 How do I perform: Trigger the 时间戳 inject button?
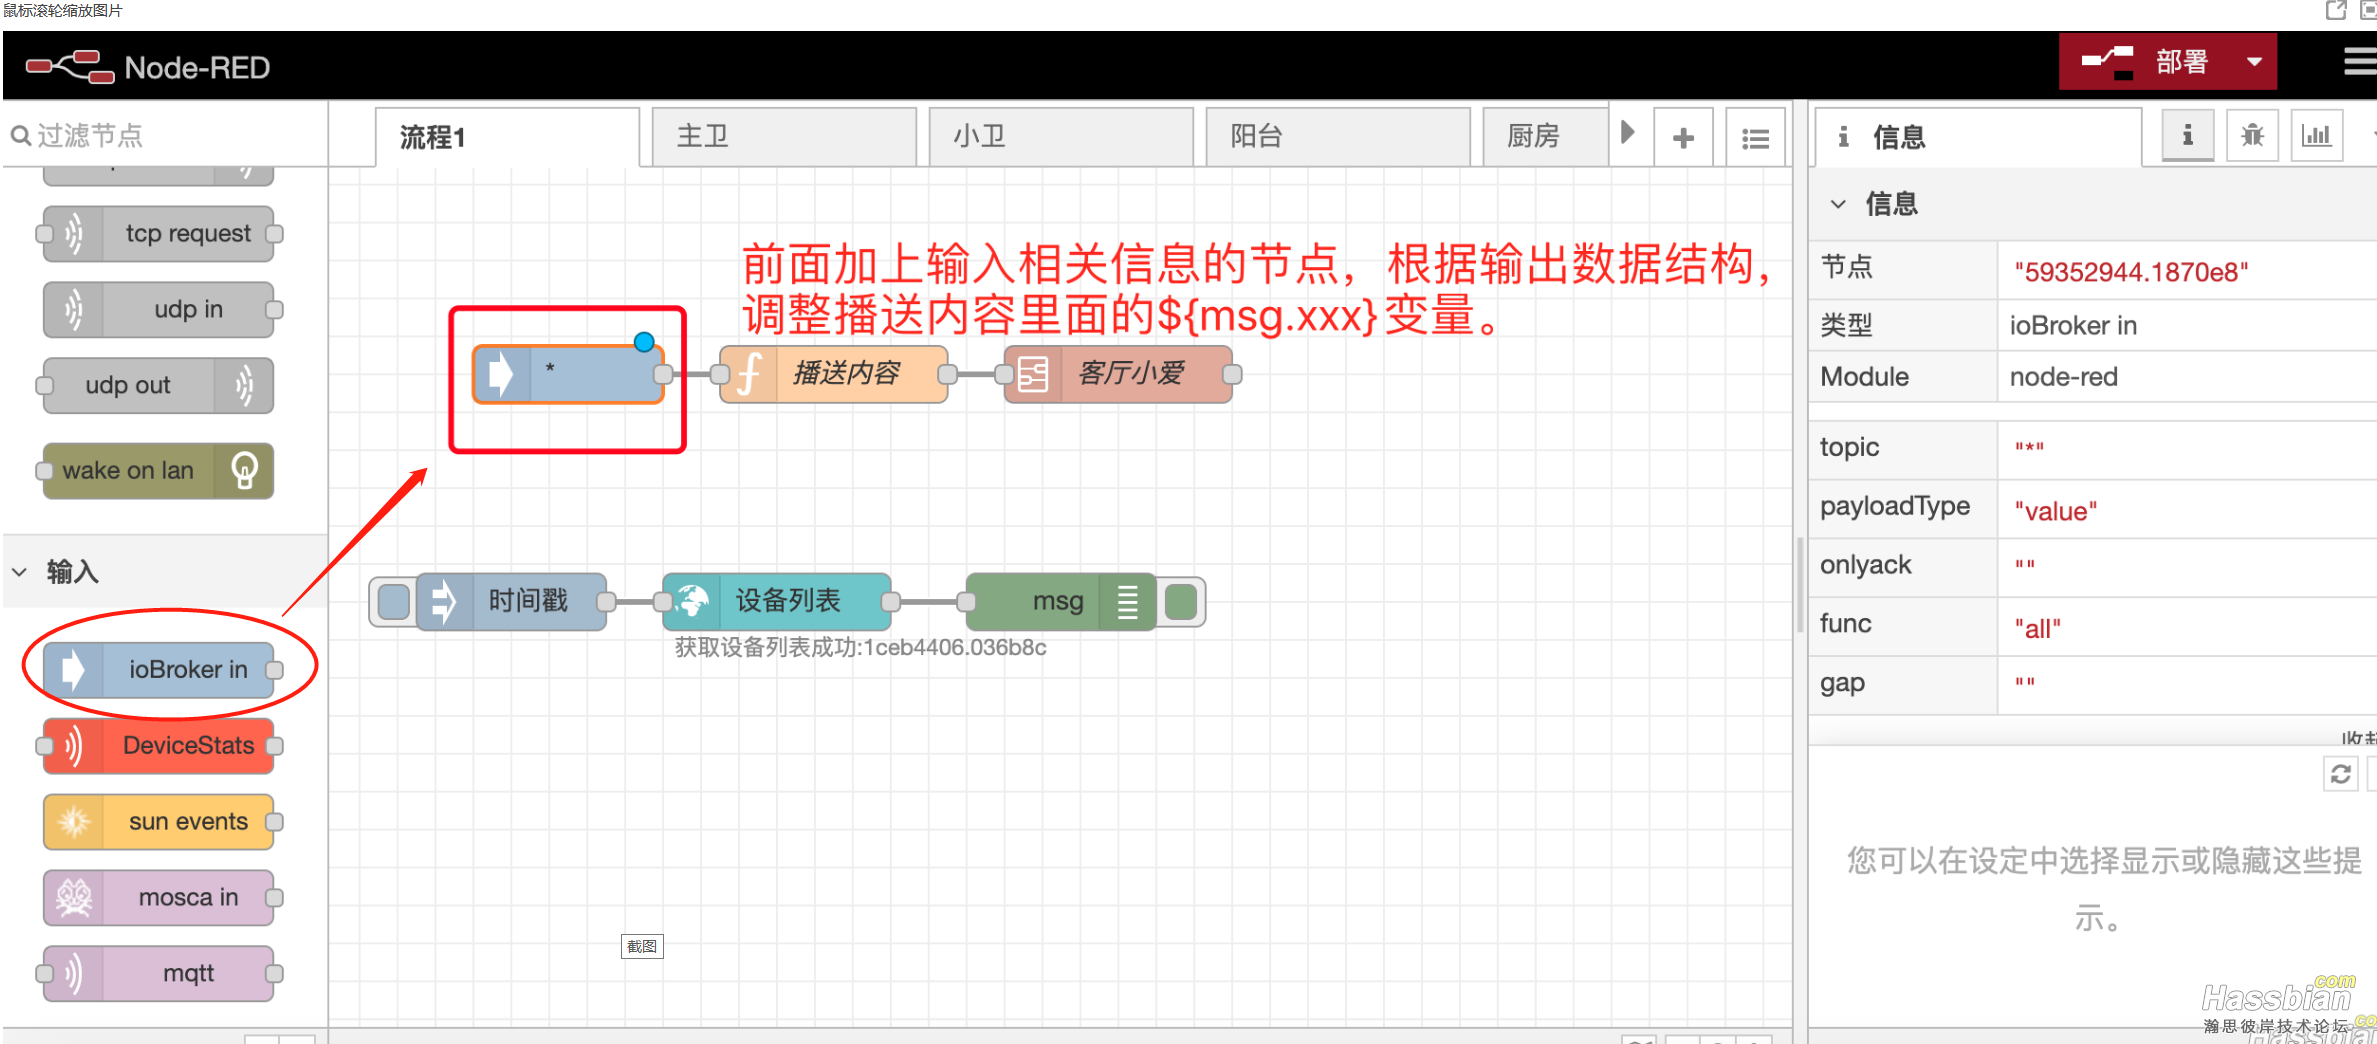[x=394, y=602]
